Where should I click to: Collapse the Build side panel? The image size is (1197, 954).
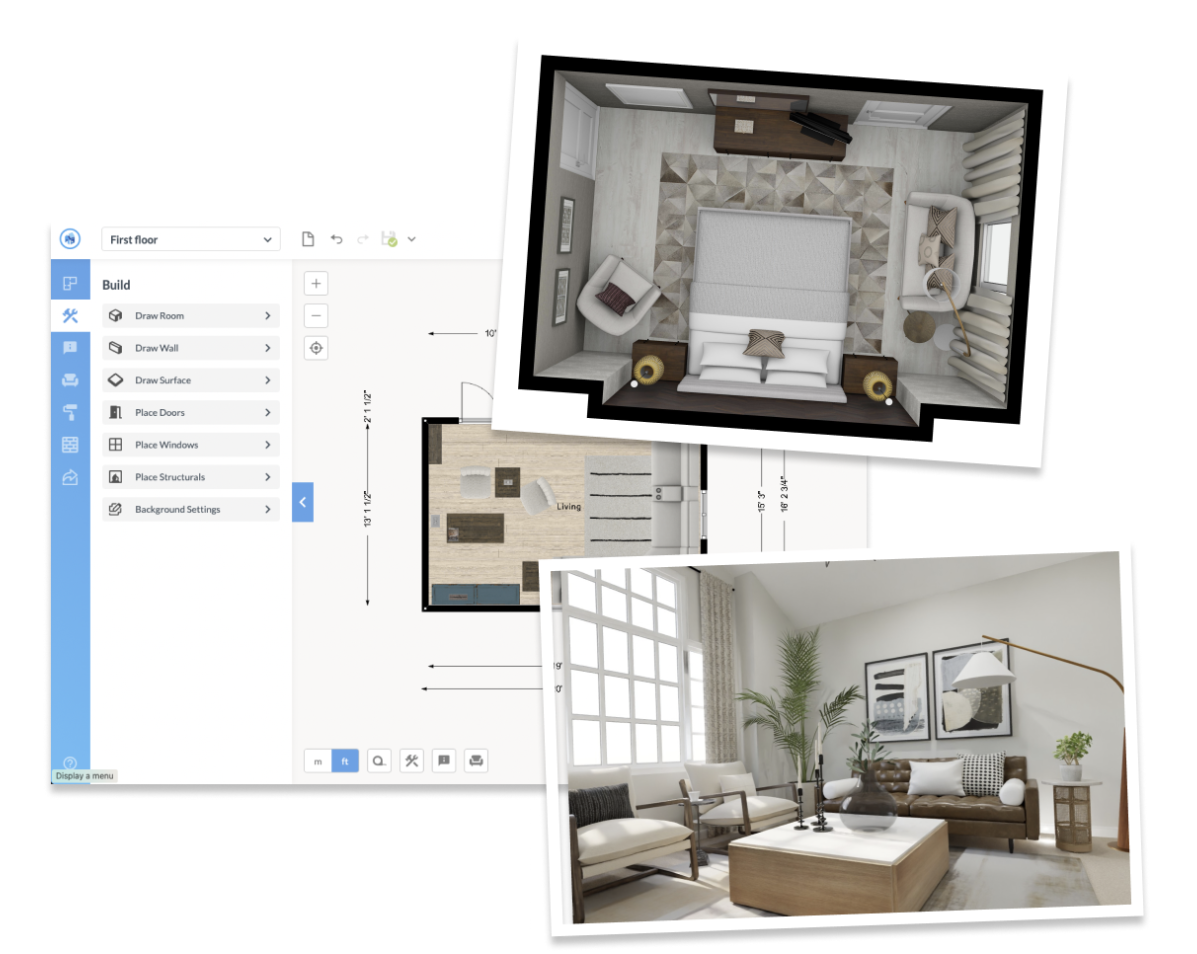[x=303, y=502]
